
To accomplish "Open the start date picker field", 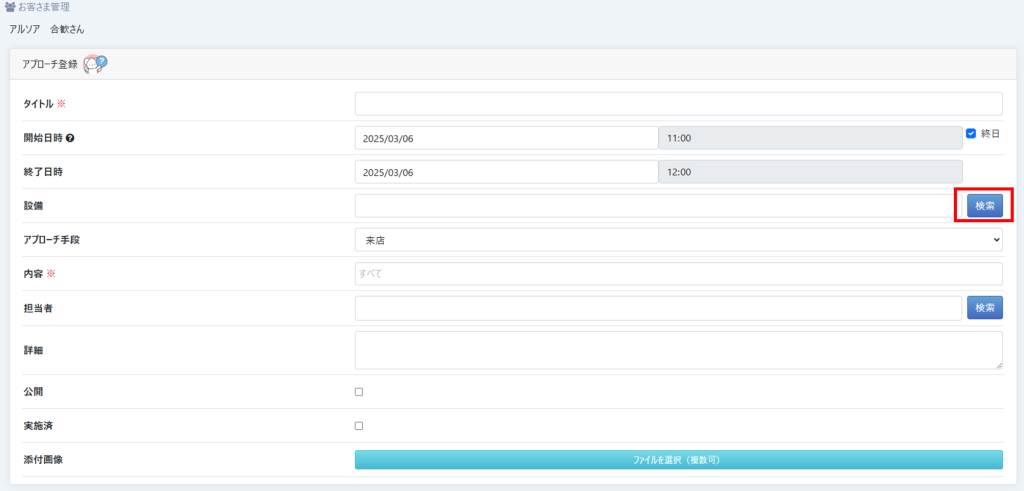I will coord(506,138).
